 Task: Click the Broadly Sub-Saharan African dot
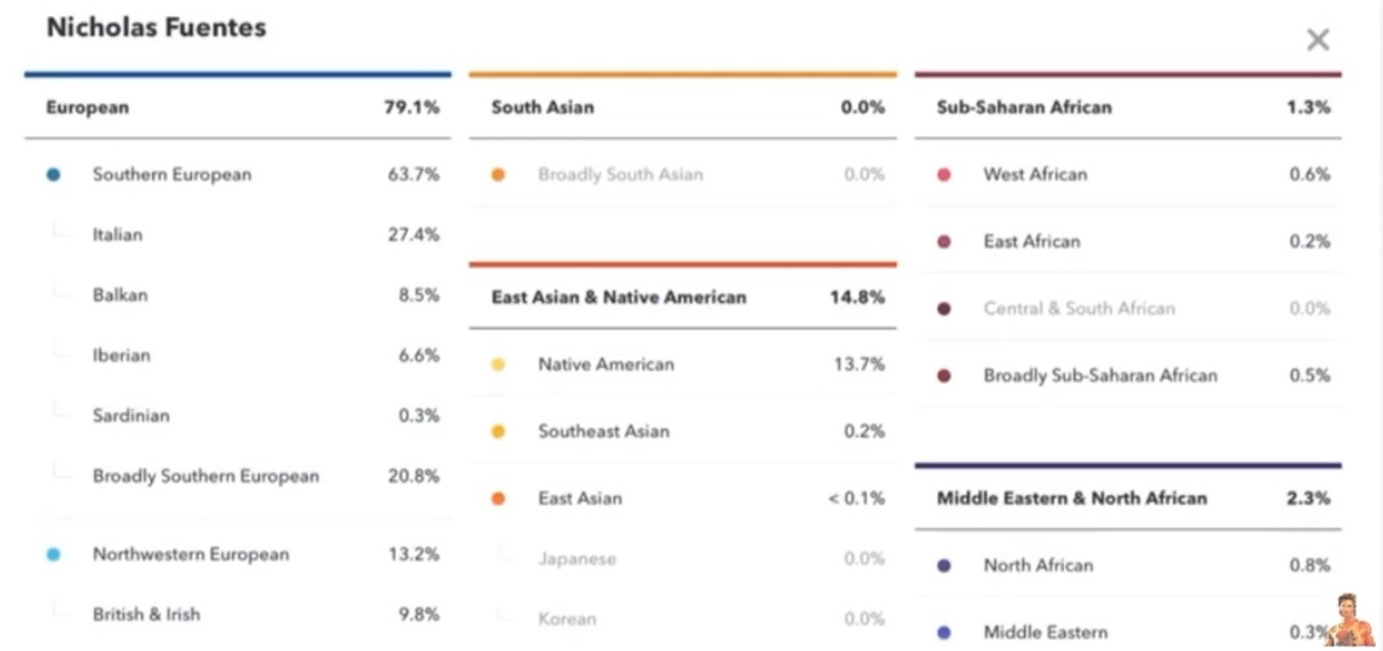pos(944,376)
